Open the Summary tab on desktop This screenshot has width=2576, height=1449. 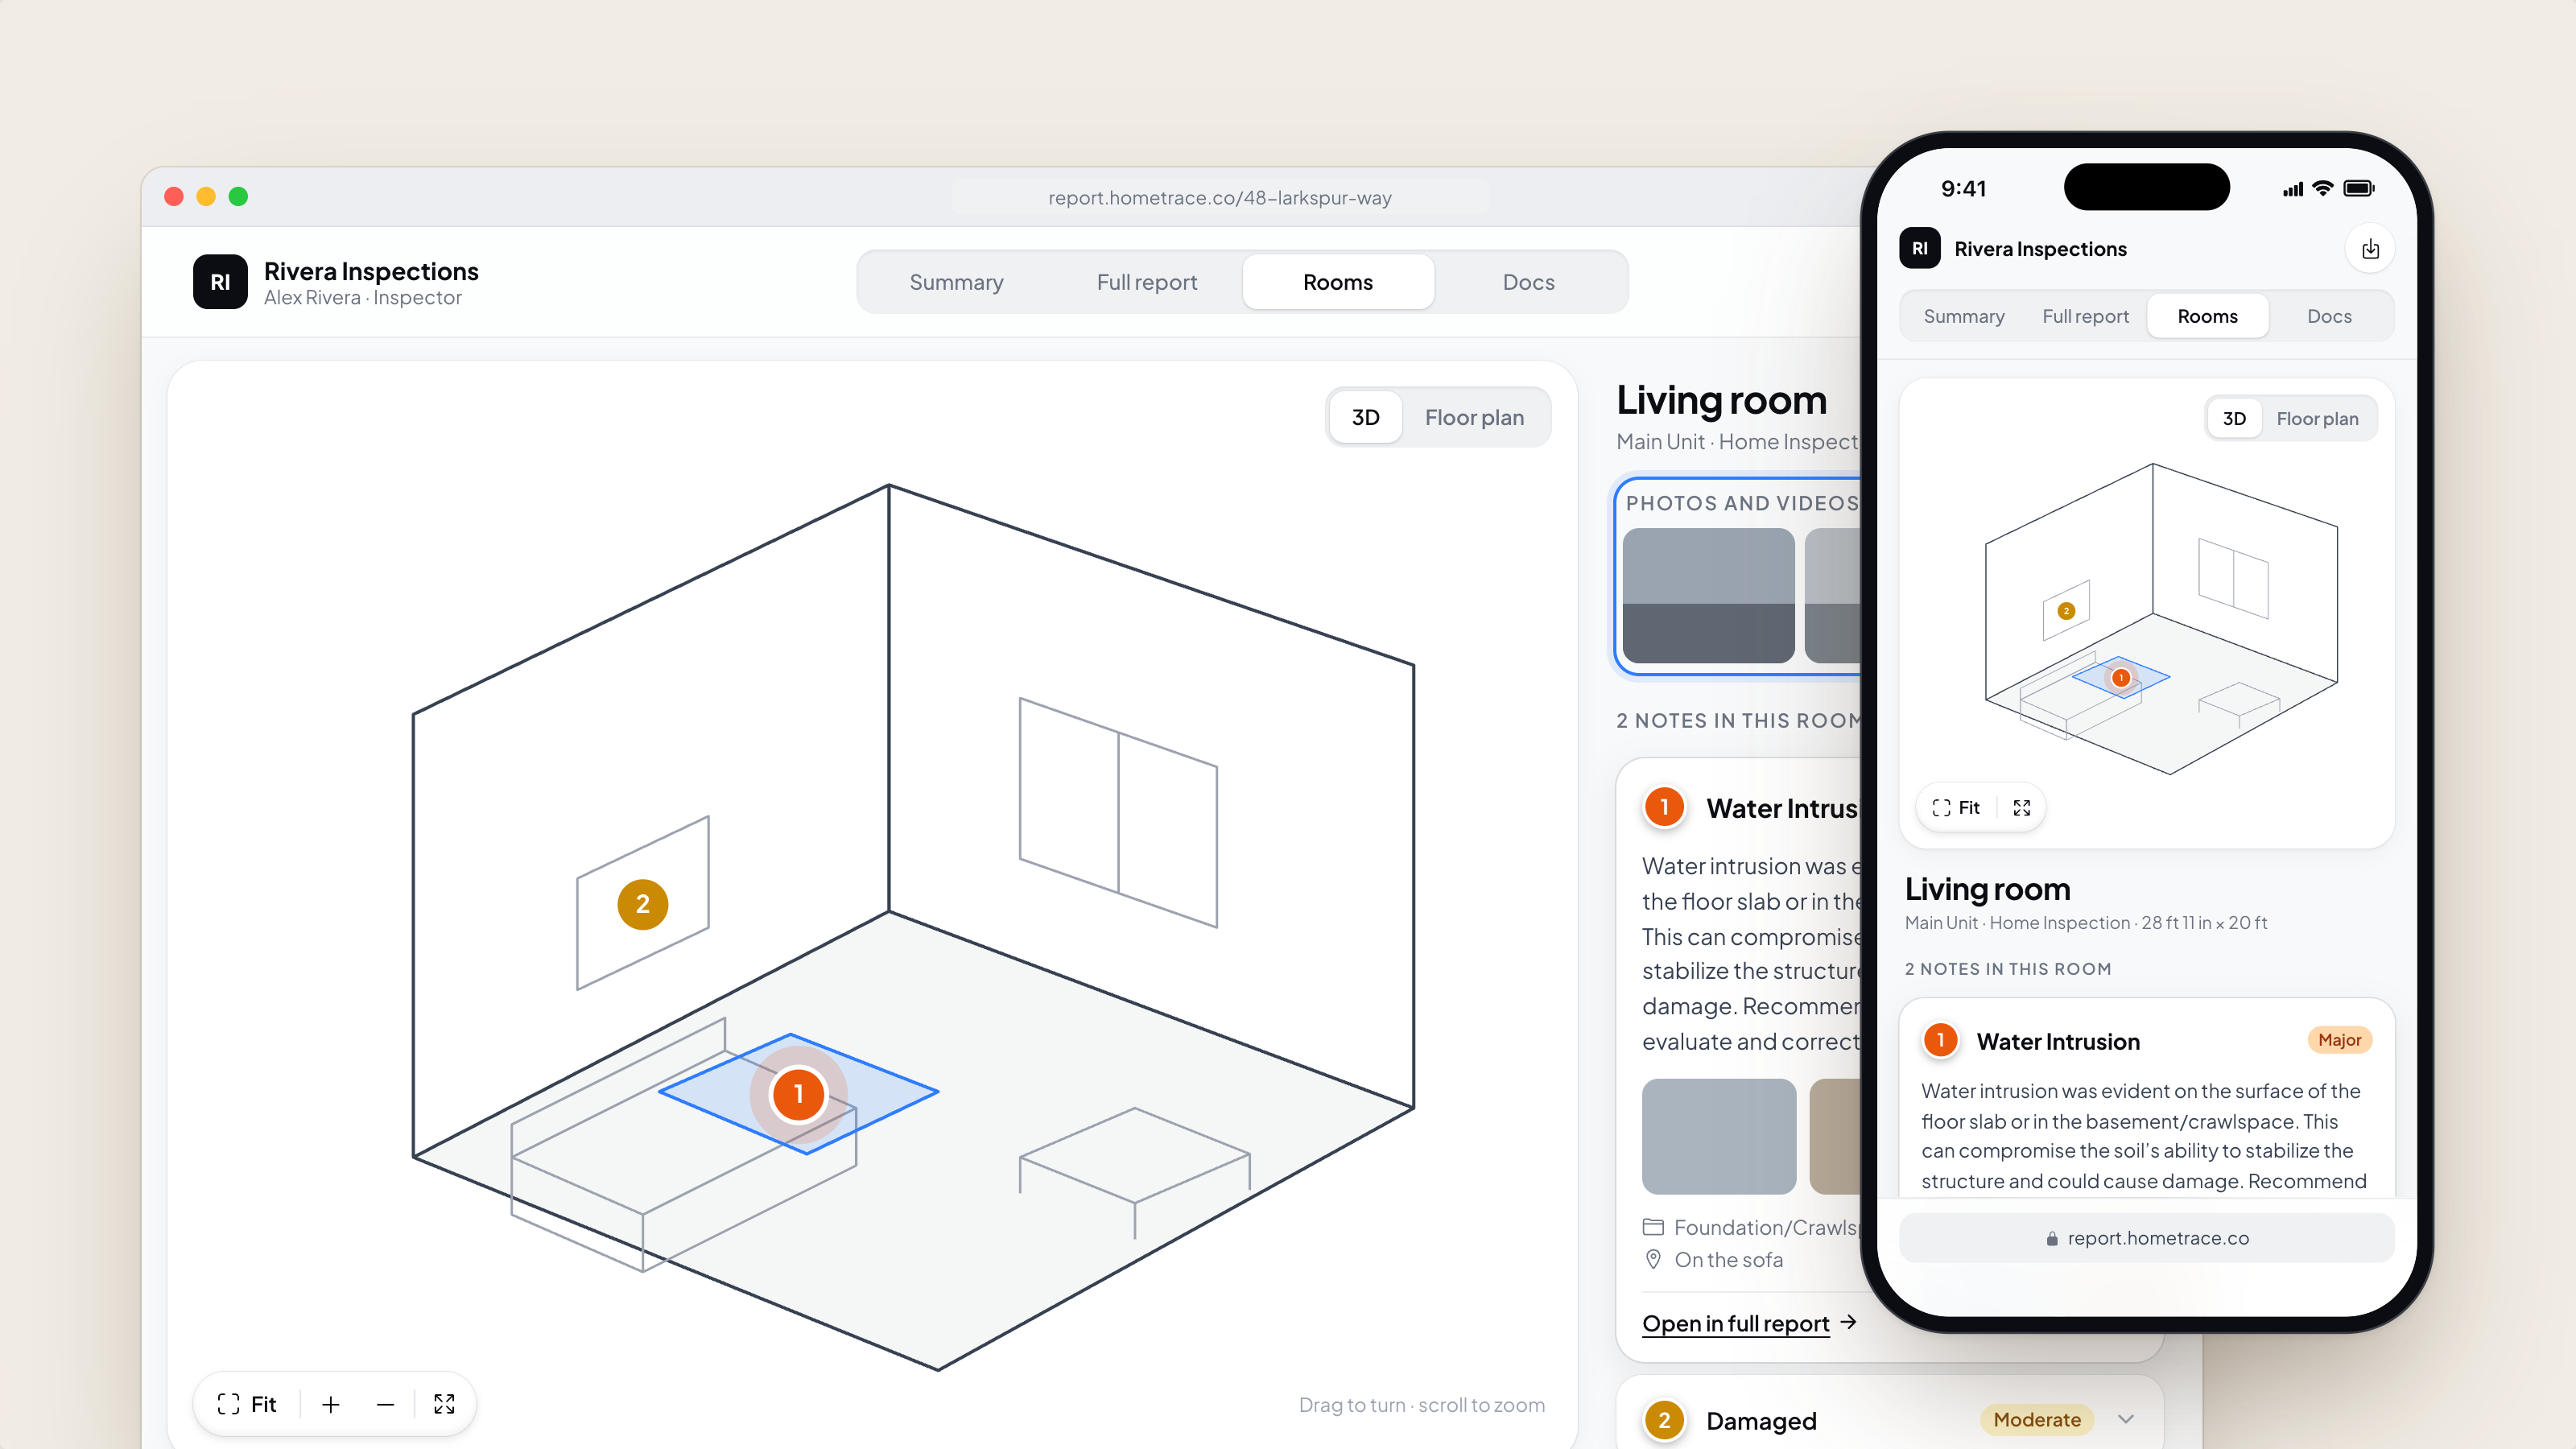(x=956, y=282)
